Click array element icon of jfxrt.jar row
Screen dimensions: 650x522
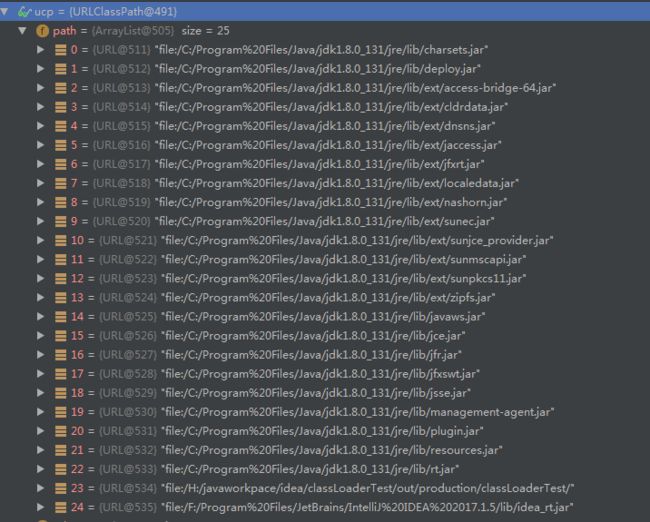[x=61, y=165]
